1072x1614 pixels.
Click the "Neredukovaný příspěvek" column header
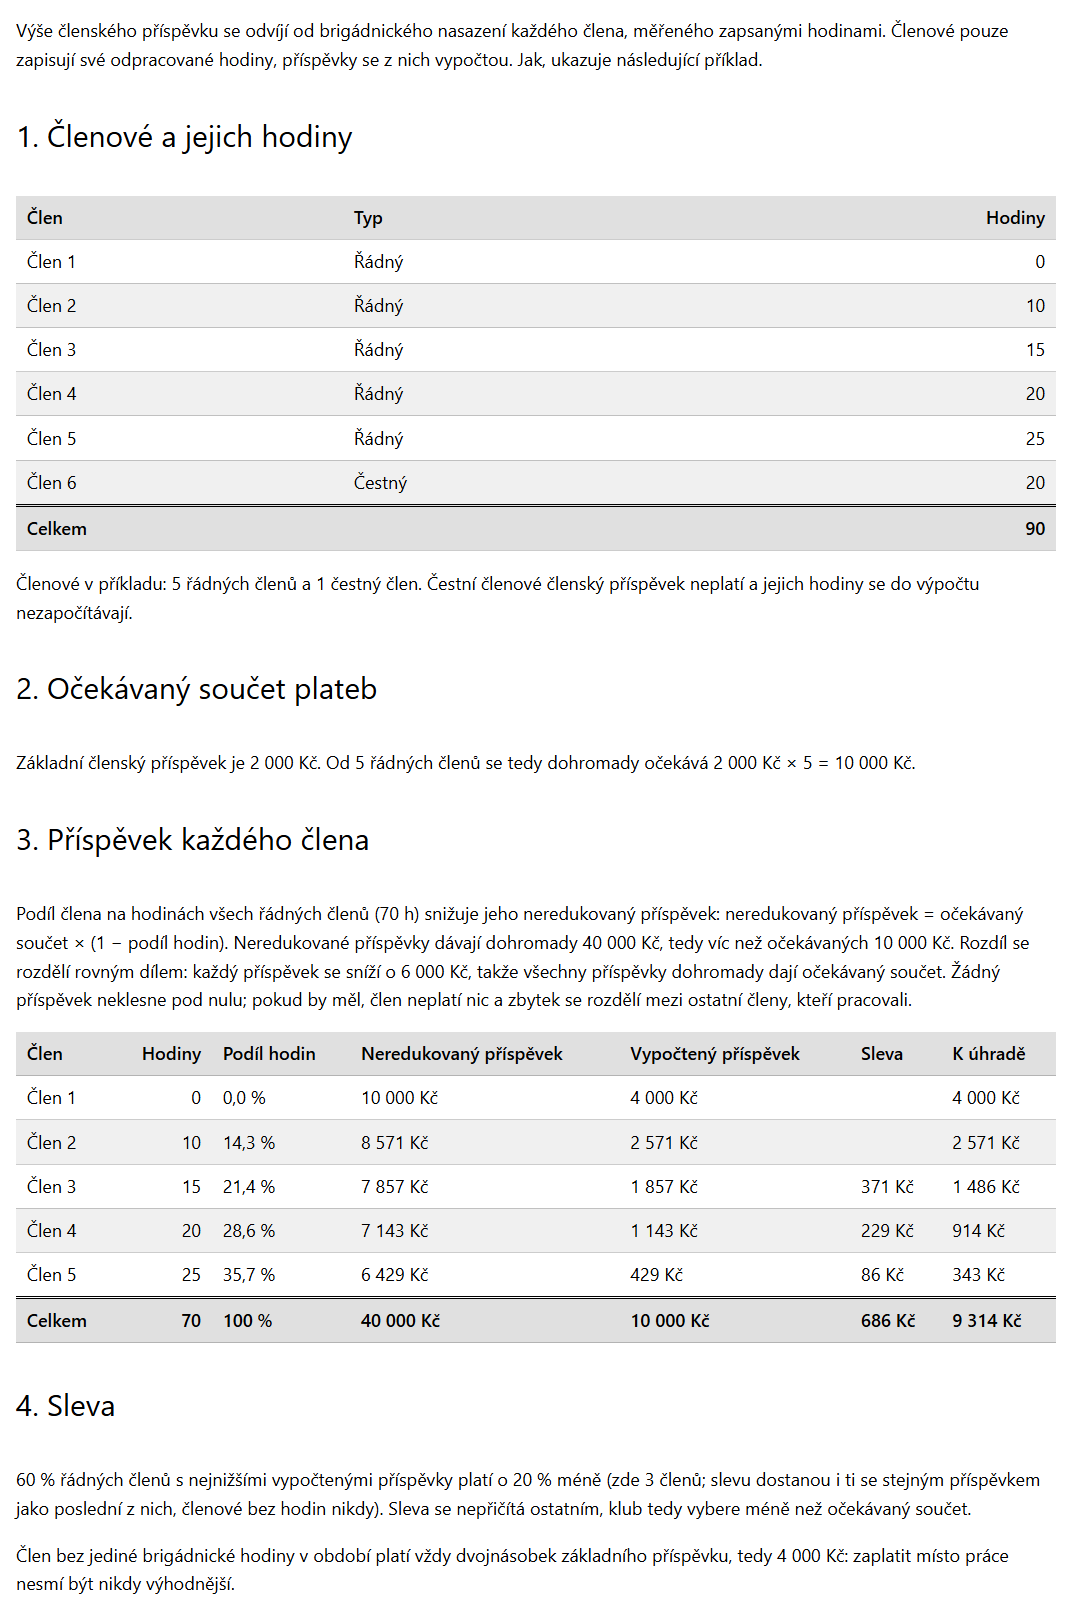(462, 1054)
